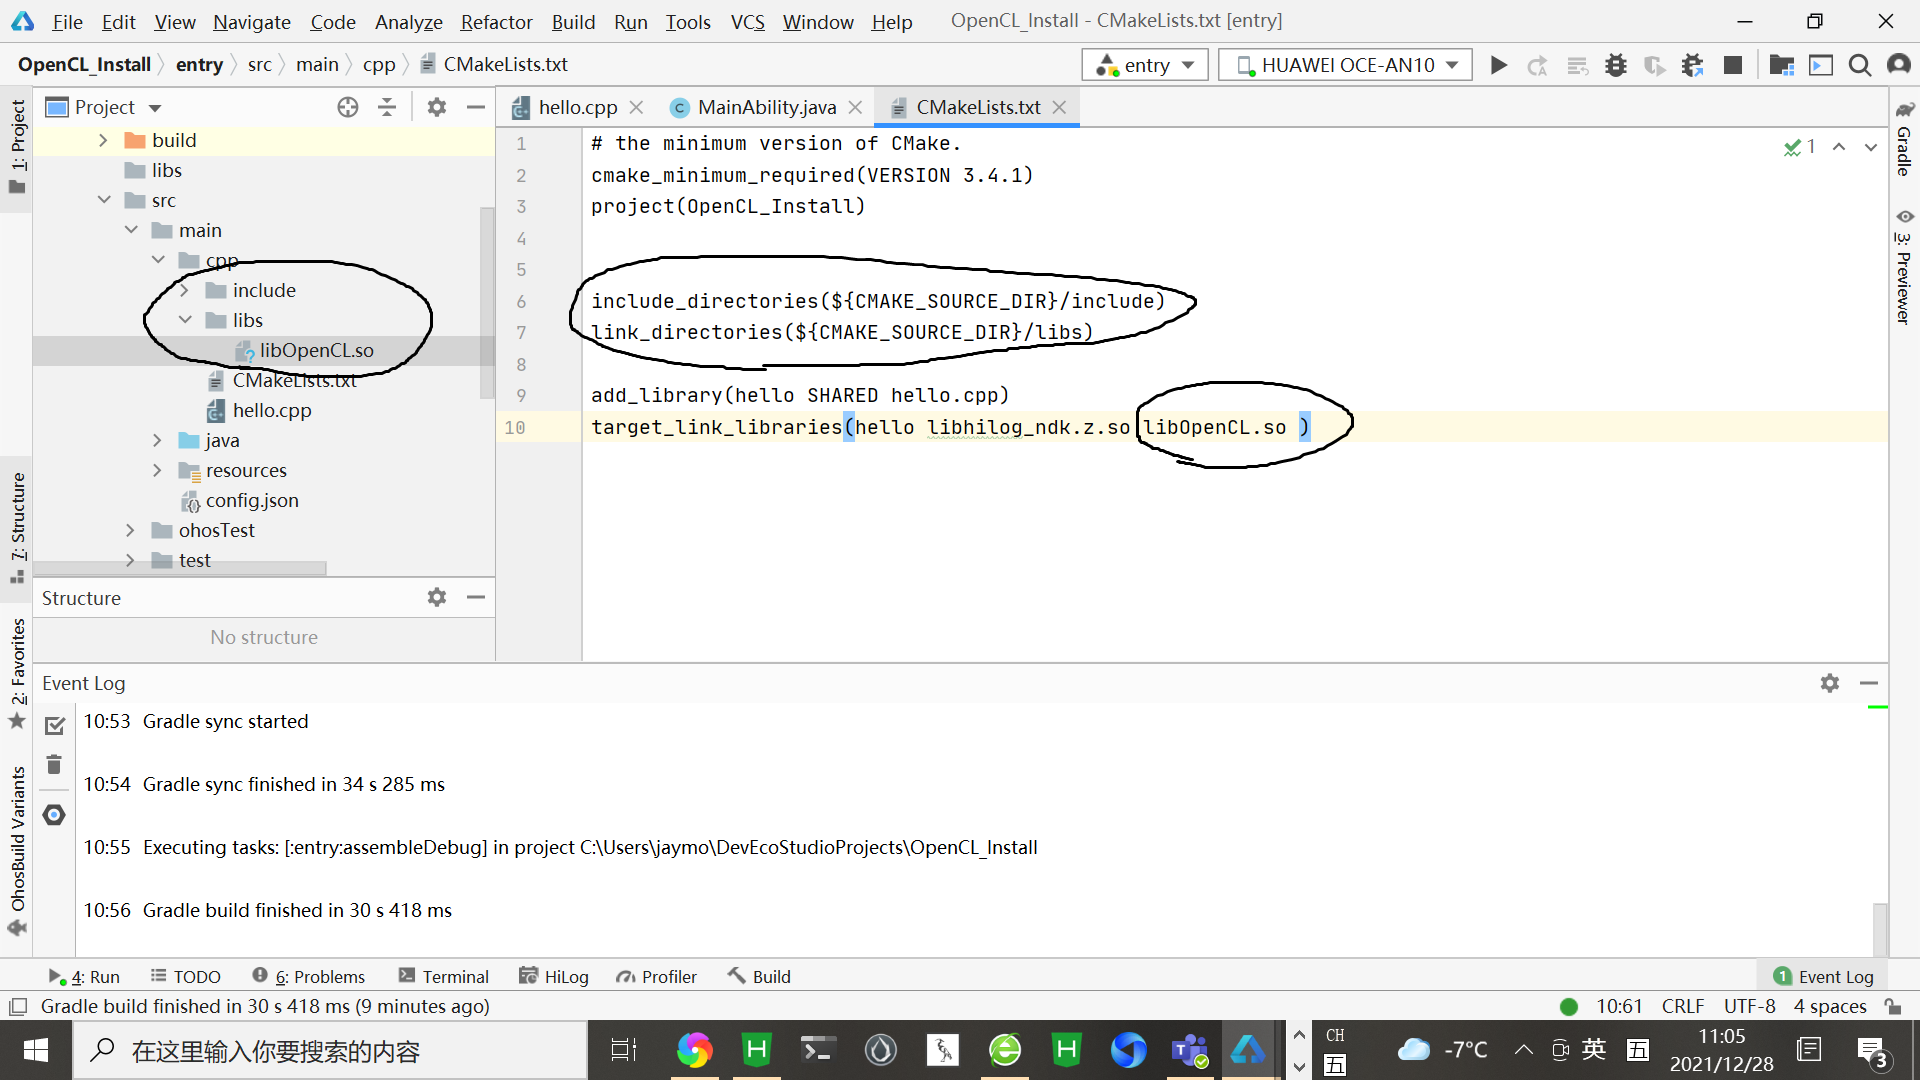Switch to the hello.cpp tab
1920x1080 pixels.
click(x=576, y=107)
